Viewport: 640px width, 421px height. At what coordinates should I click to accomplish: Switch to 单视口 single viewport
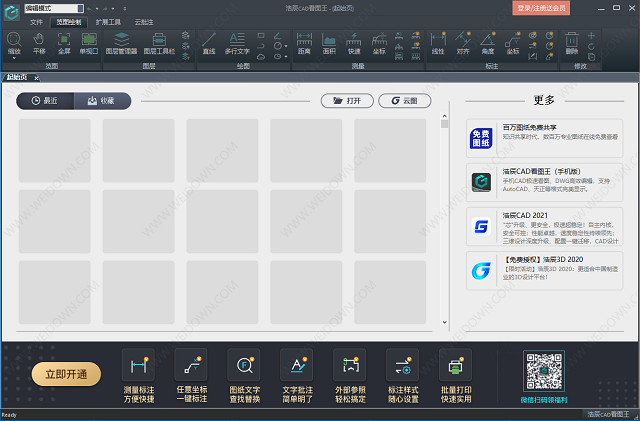click(89, 43)
